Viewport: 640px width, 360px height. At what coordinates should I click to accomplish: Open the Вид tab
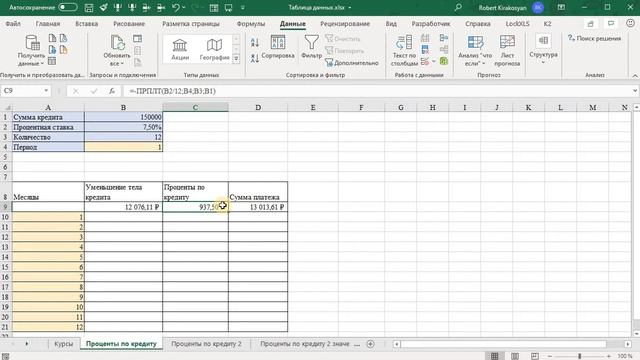click(391, 24)
